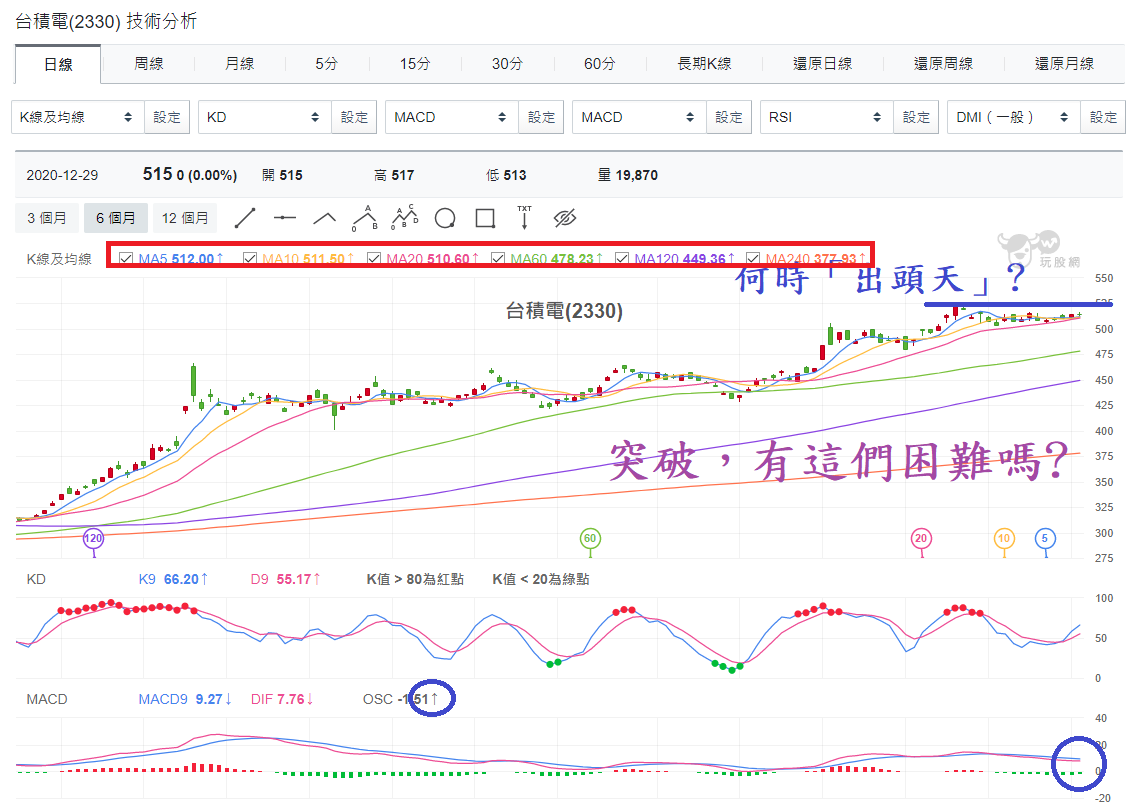The height and width of the screenshot is (802, 1141).
Task: Open the KD indicator dropdown
Action: point(264,117)
